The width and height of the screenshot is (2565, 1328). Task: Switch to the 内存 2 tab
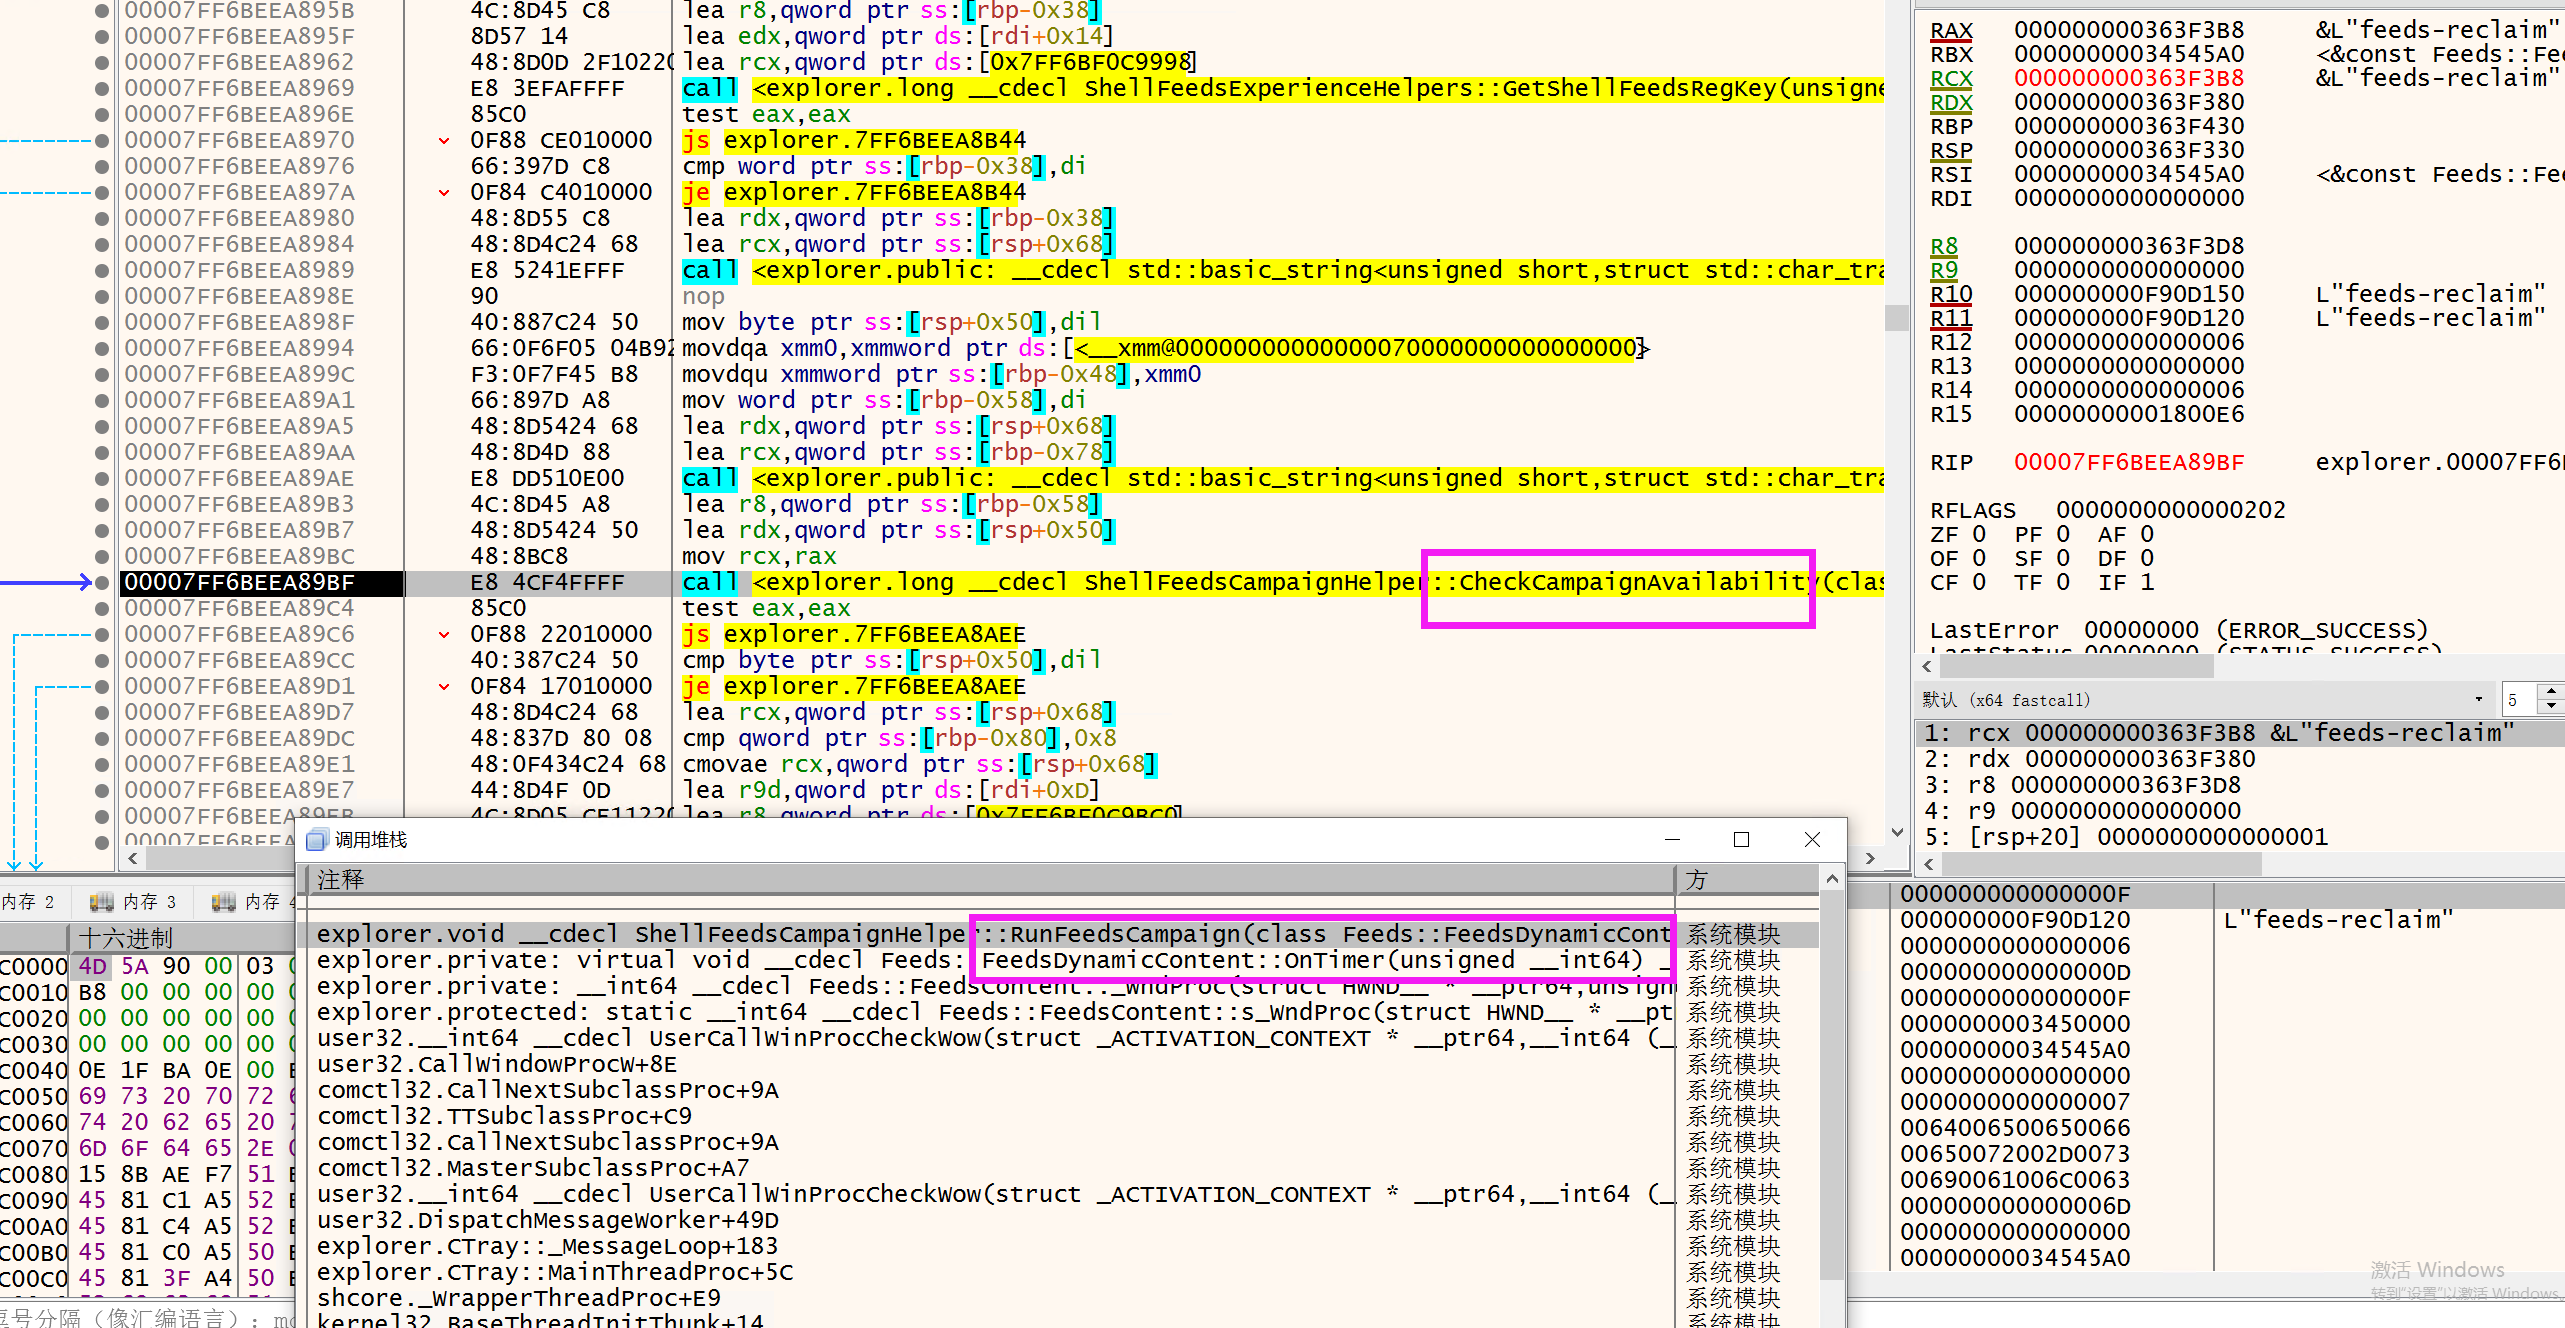point(28,902)
